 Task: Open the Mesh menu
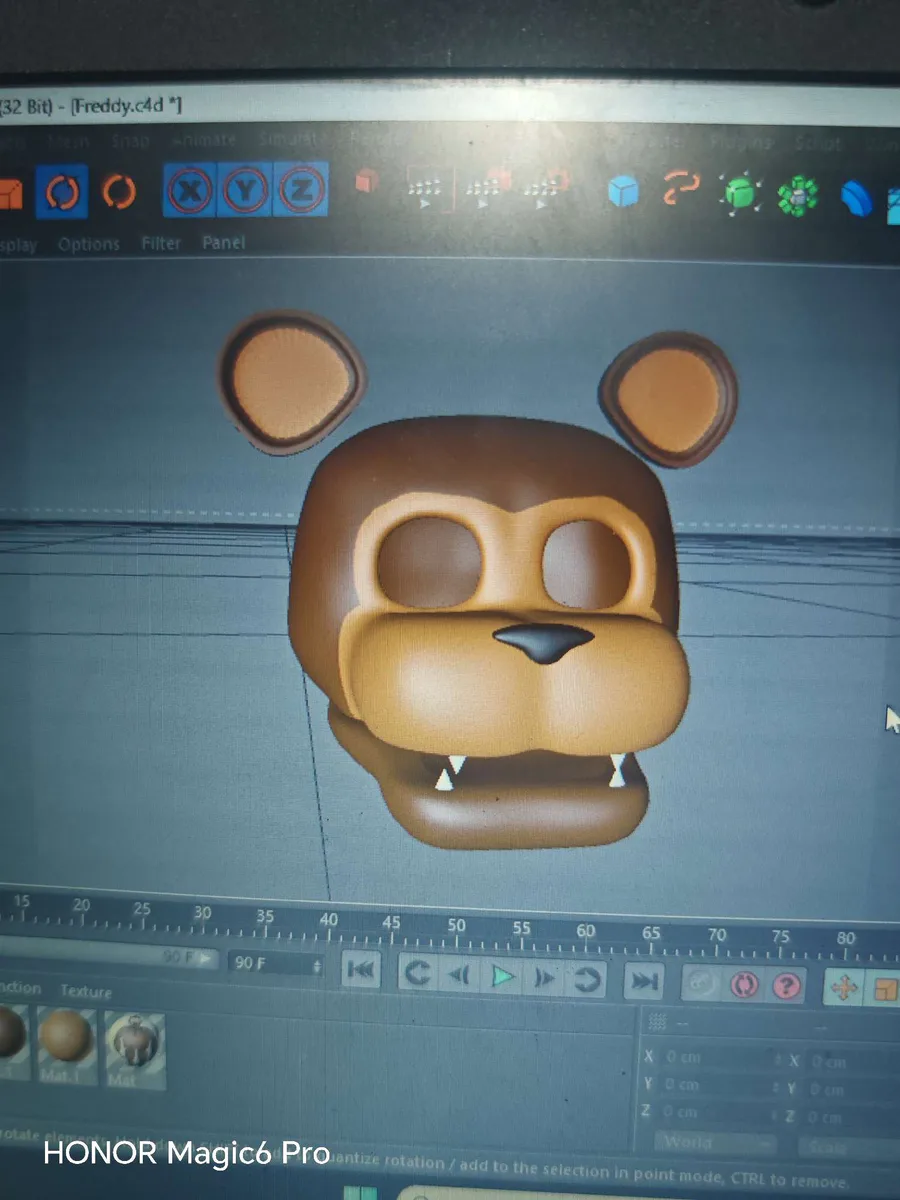68,142
